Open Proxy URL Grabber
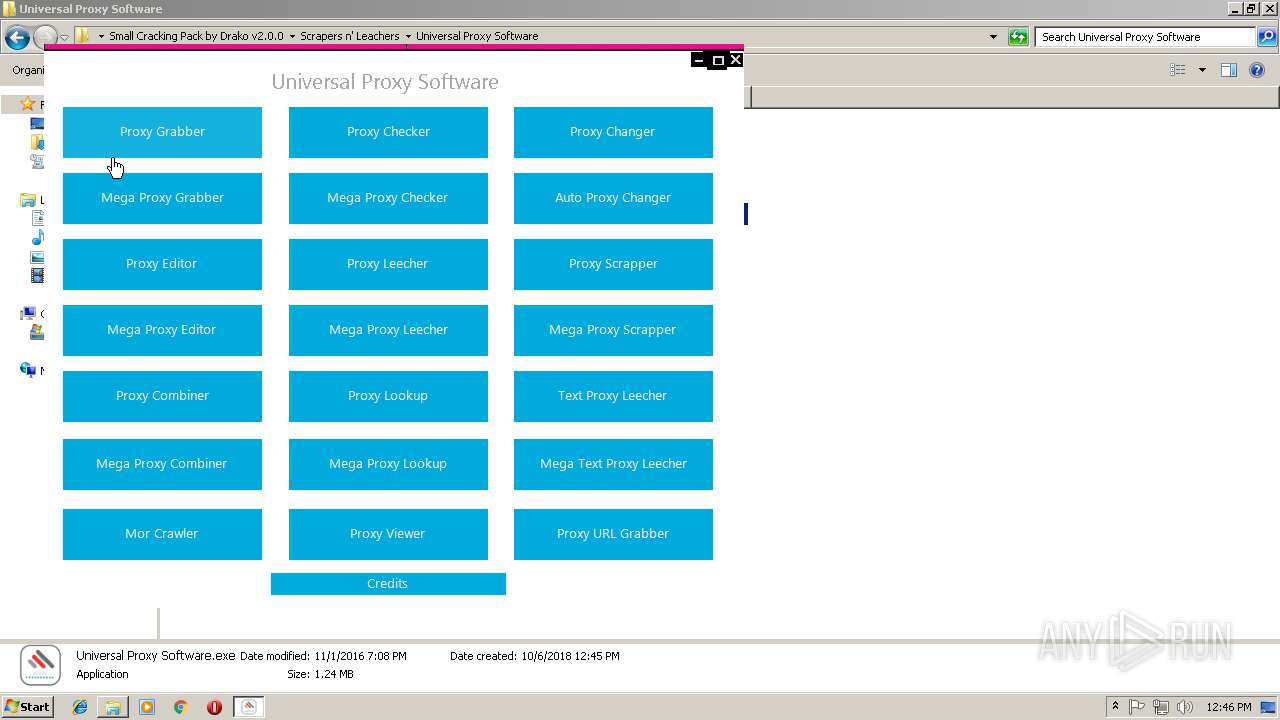 click(x=613, y=534)
